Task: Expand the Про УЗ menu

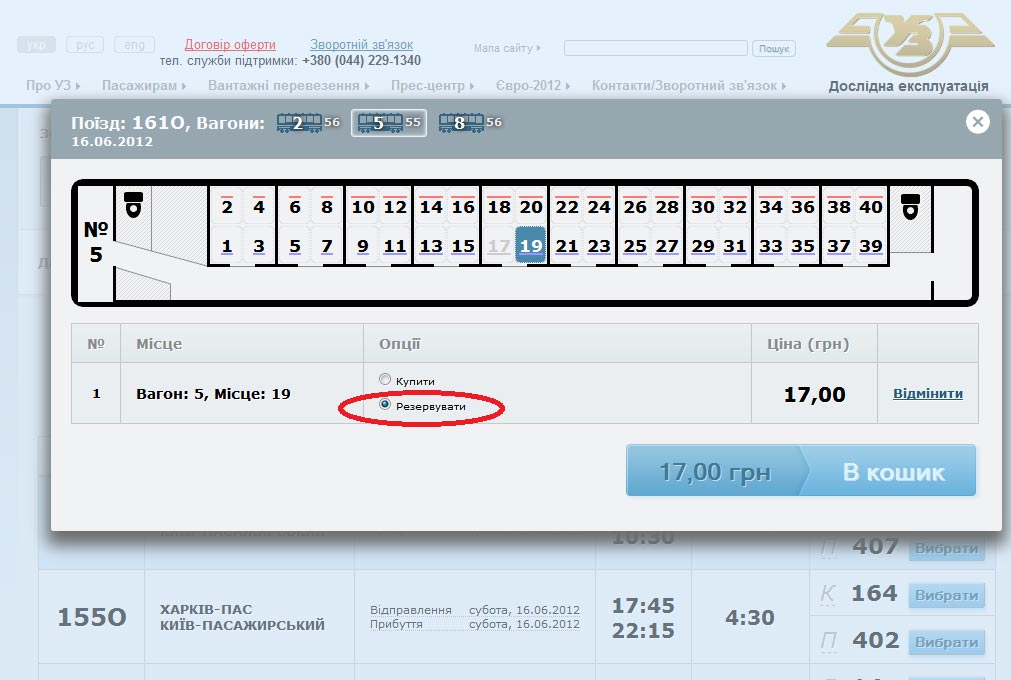Action: click(53, 86)
